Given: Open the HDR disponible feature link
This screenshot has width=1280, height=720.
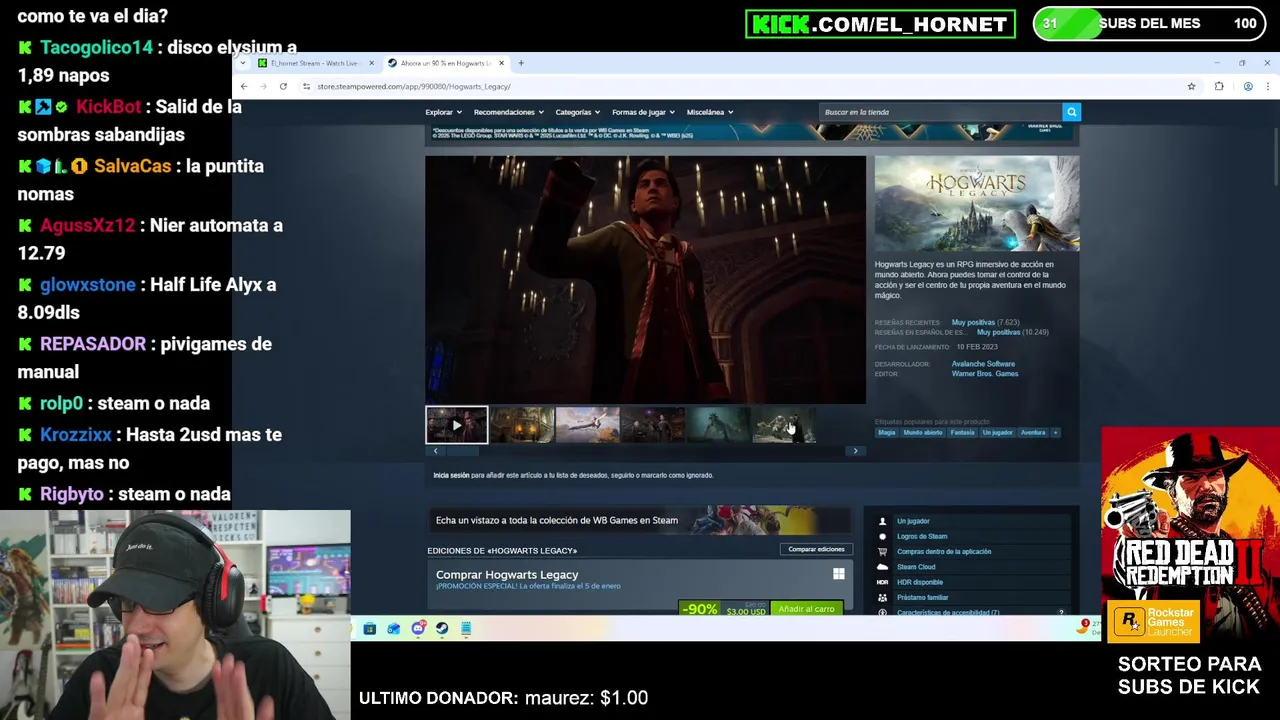Looking at the screenshot, I should point(920,582).
